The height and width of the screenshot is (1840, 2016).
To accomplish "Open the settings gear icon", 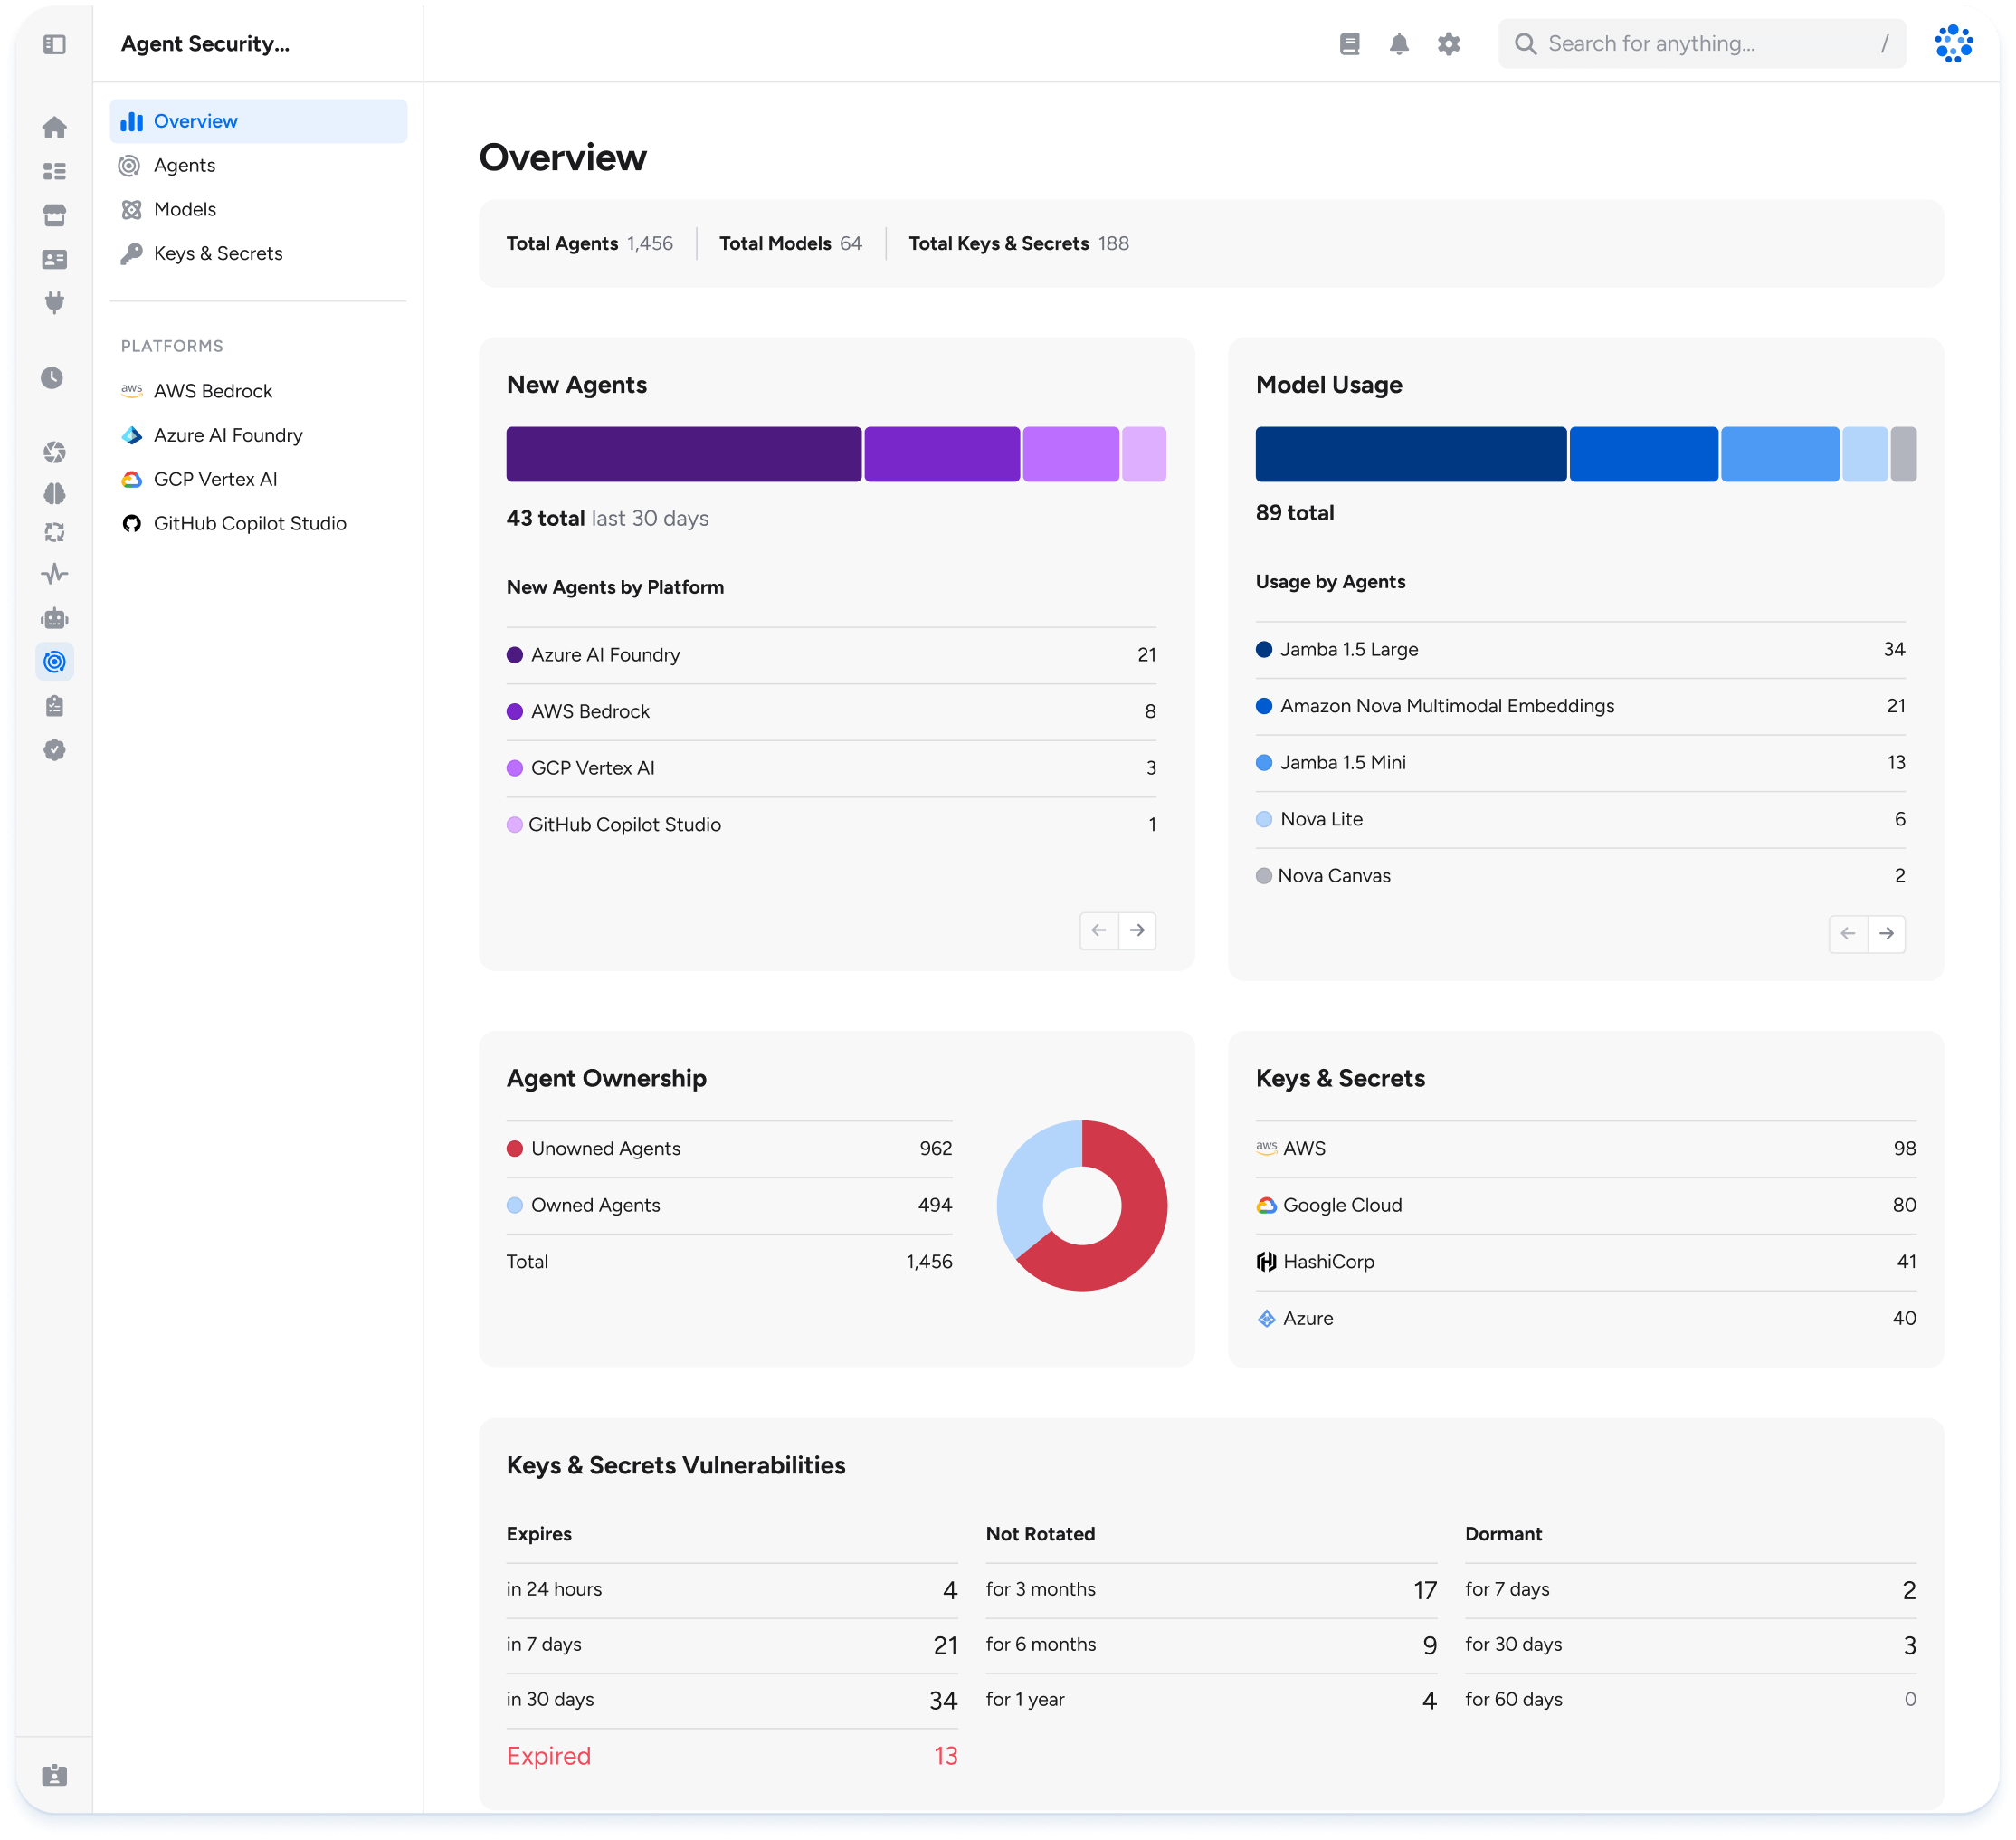I will (x=1448, y=44).
